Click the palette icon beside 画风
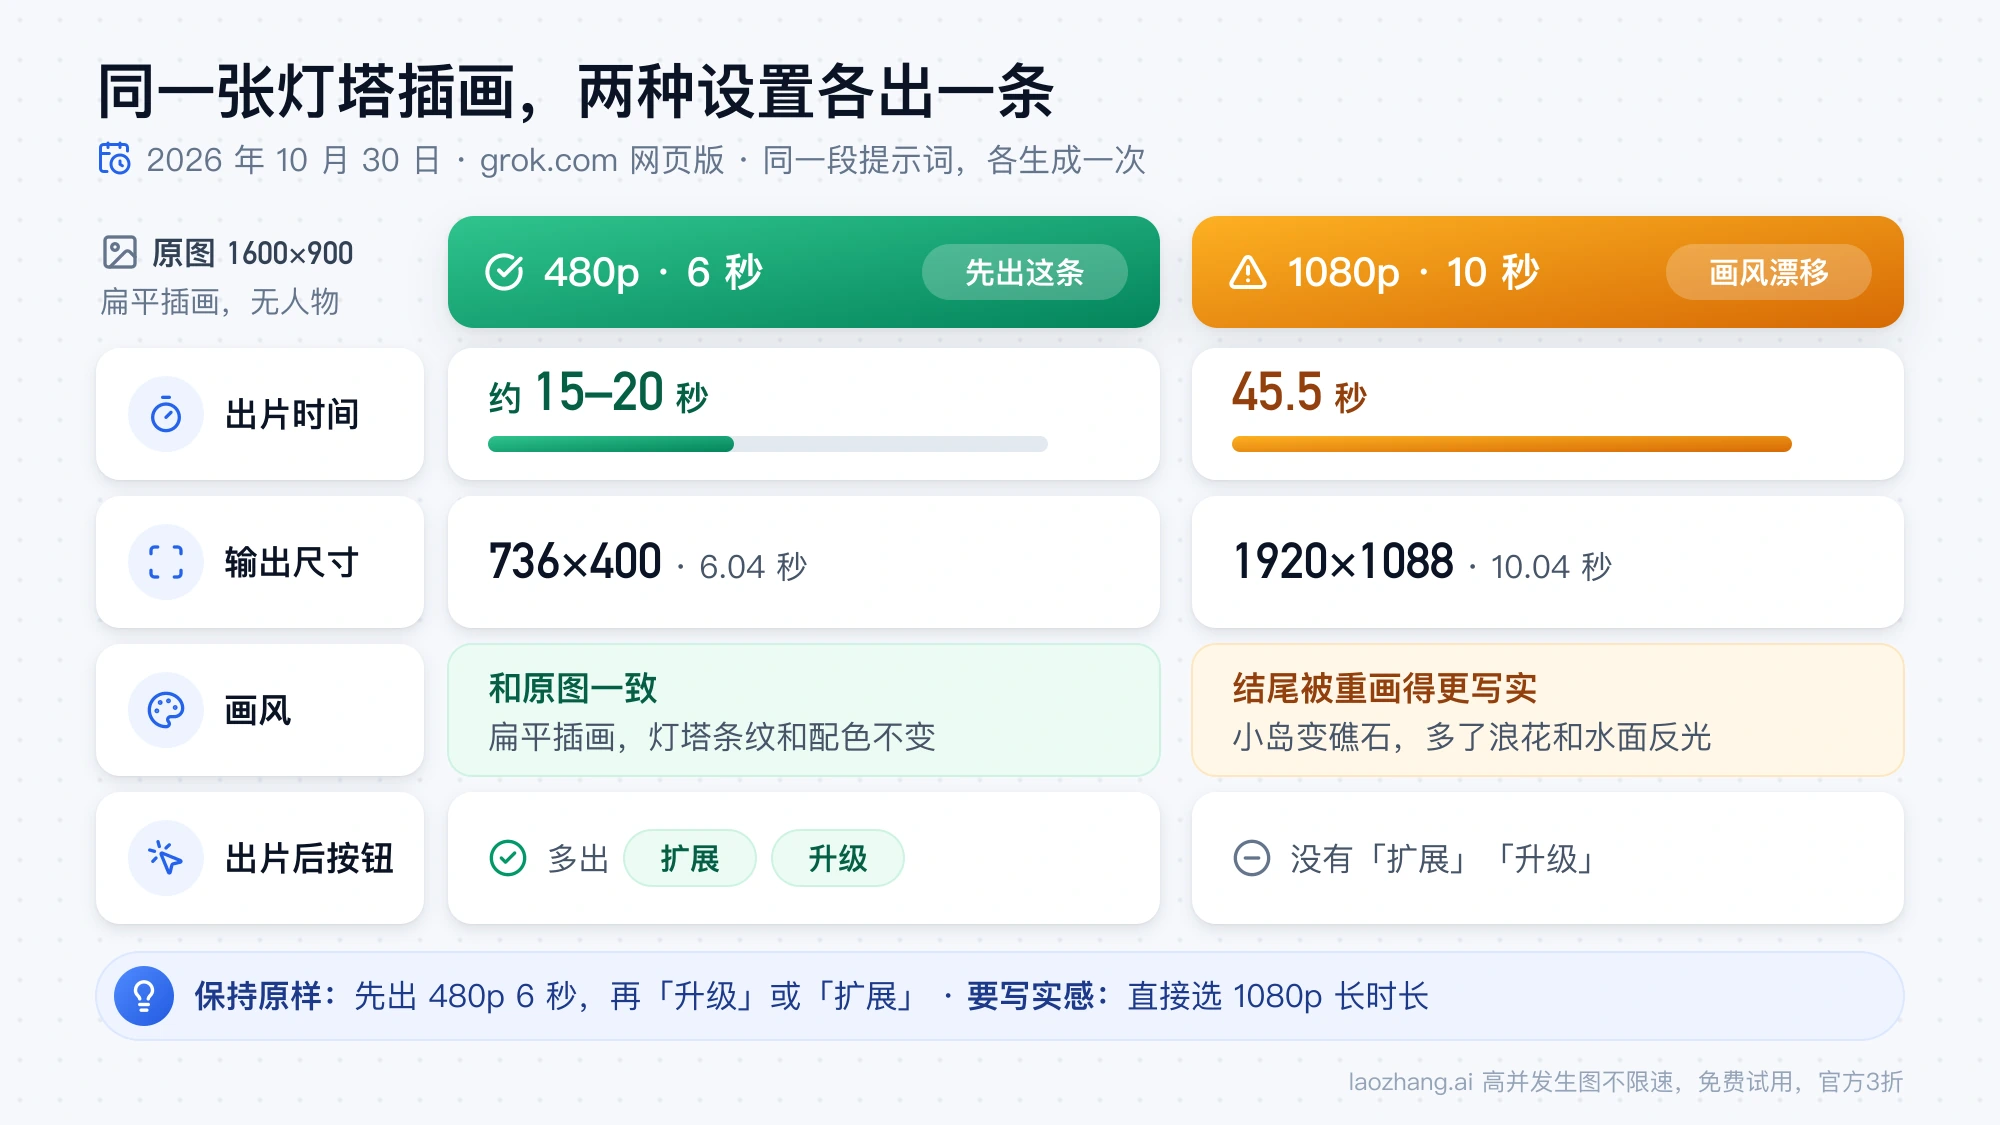Image resolution: width=2000 pixels, height=1125 pixels. click(x=166, y=710)
